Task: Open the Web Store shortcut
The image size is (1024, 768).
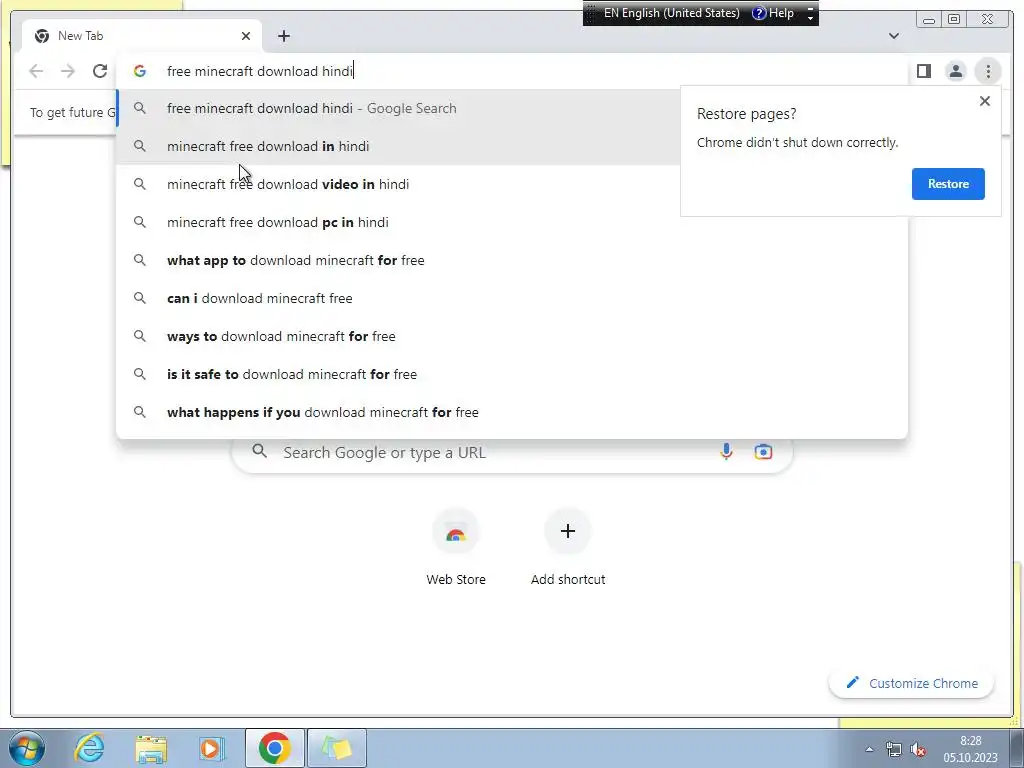Action: coord(456,549)
